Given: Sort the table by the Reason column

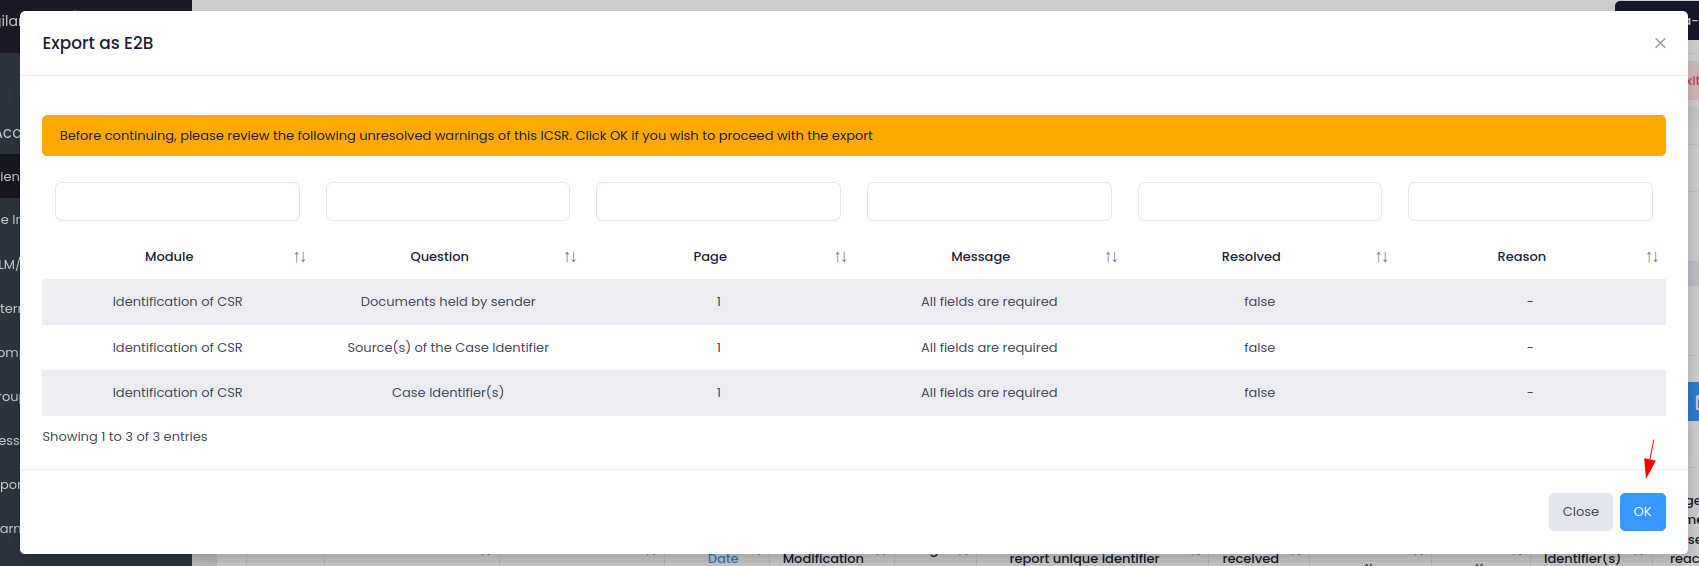Looking at the screenshot, I should coord(1652,257).
